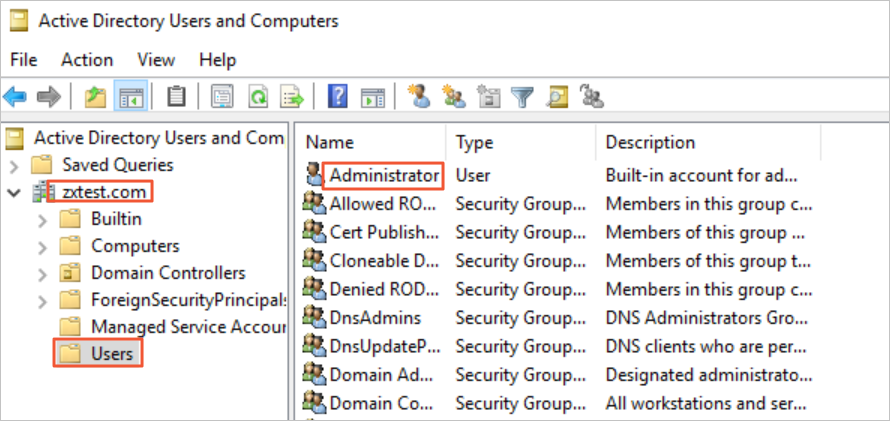Click Add to group toolbar icon

pos(591,97)
